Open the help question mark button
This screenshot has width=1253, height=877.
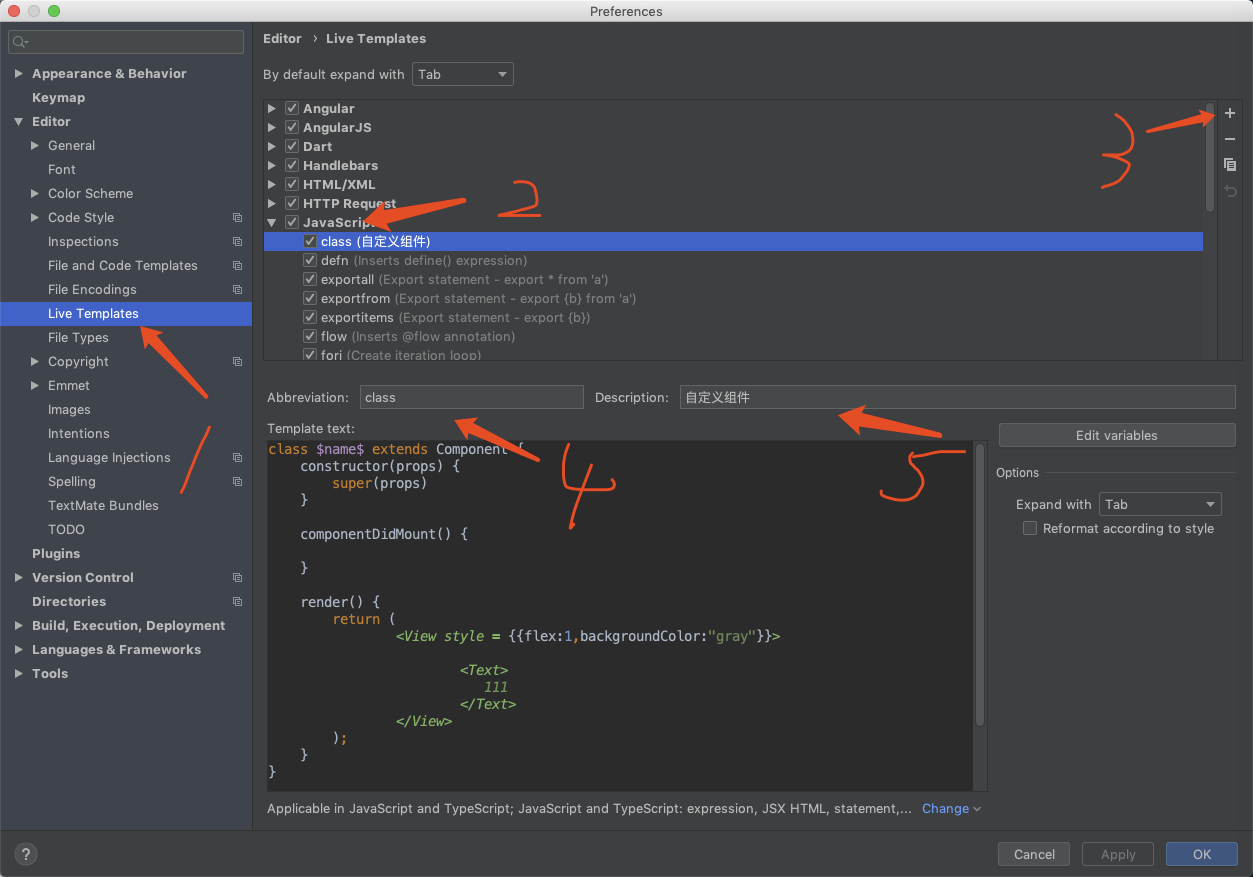pyautogui.click(x=26, y=854)
